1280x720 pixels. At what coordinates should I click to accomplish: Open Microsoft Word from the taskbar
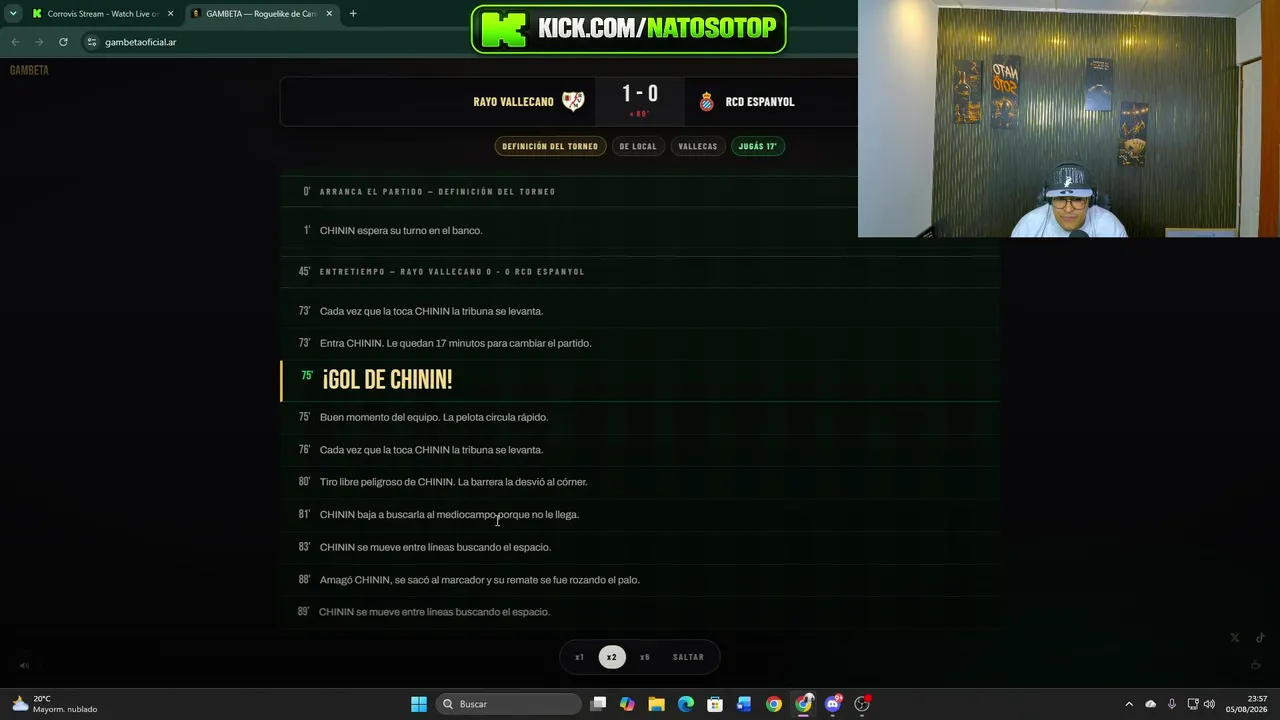coord(744,704)
